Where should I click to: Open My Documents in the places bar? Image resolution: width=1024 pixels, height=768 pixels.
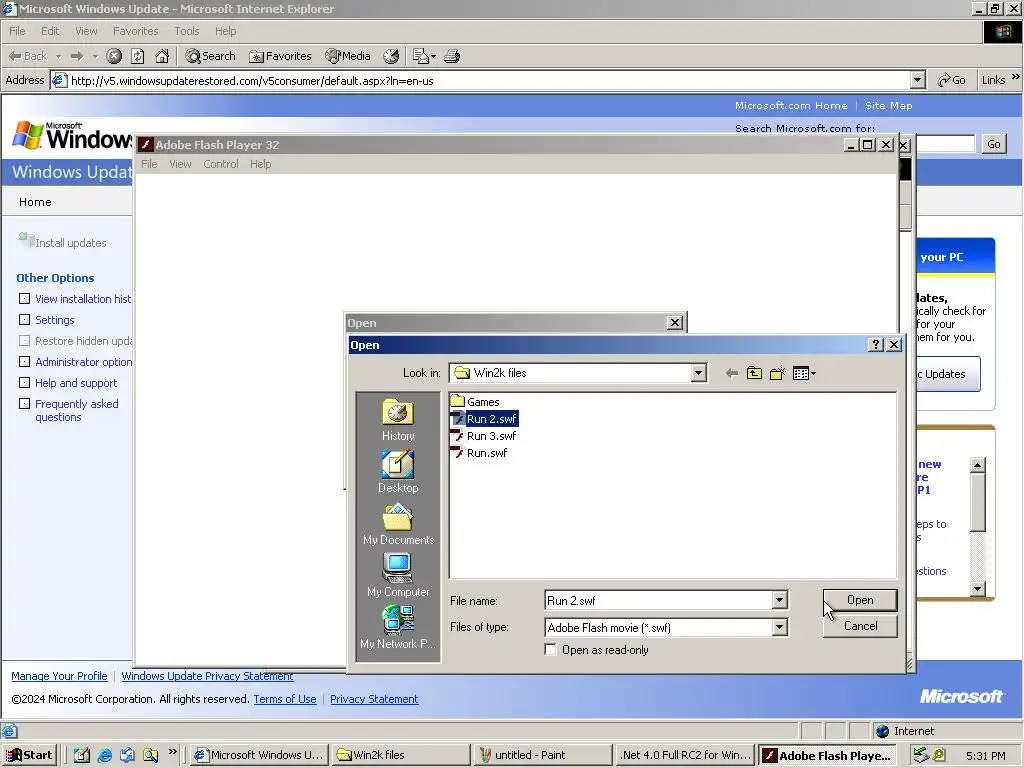(x=398, y=524)
